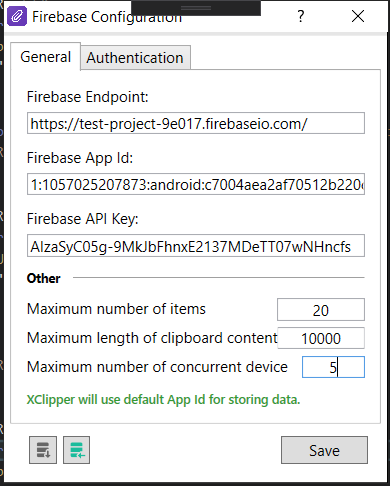
Task: Open the help question mark button
Action: point(301,16)
